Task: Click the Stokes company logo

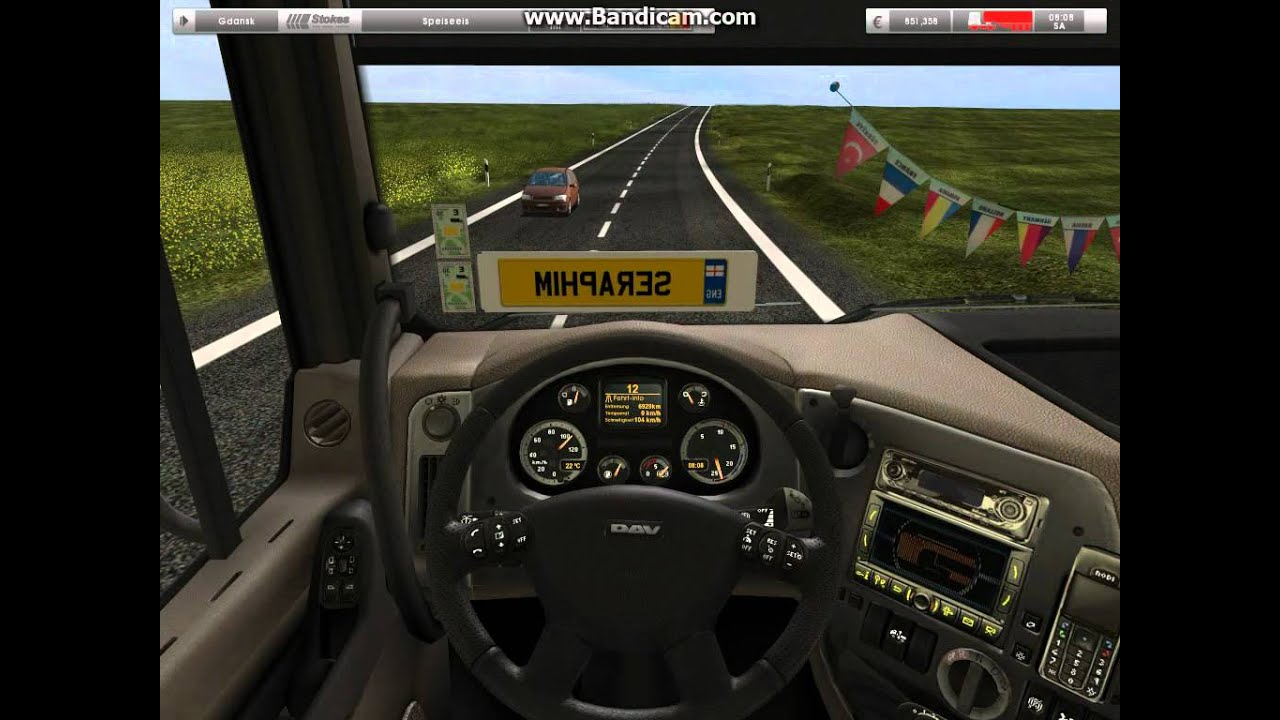Action: tap(318, 20)
